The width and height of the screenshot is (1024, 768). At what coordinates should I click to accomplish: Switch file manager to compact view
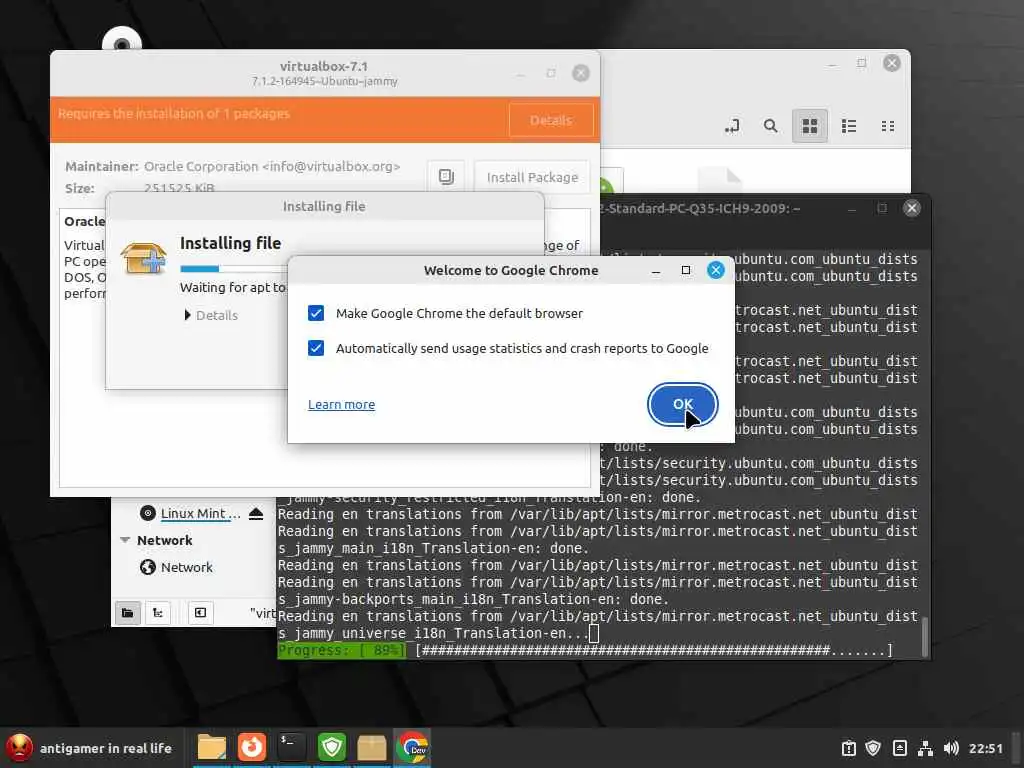coord(888,126)
